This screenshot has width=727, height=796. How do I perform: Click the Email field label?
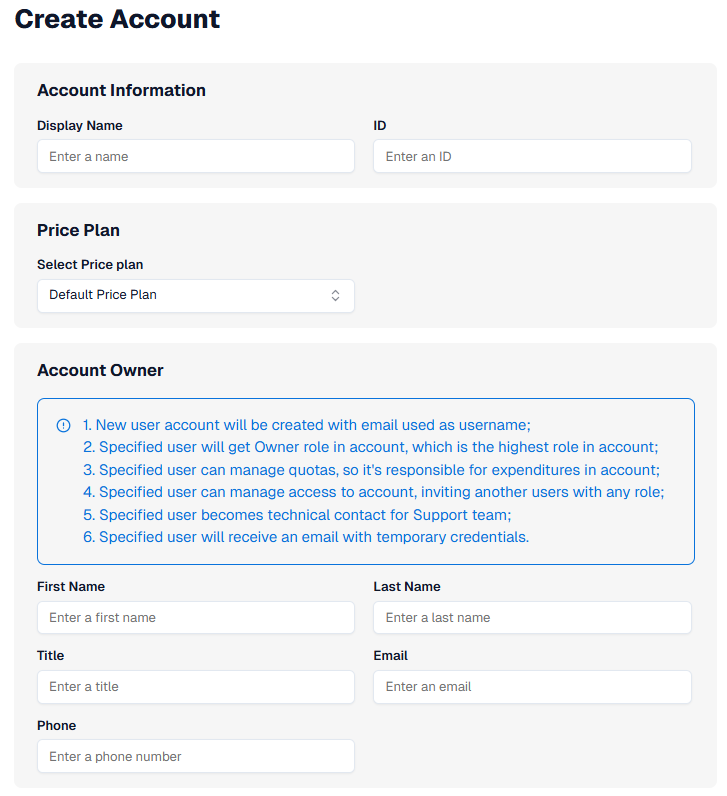[391, 656]
